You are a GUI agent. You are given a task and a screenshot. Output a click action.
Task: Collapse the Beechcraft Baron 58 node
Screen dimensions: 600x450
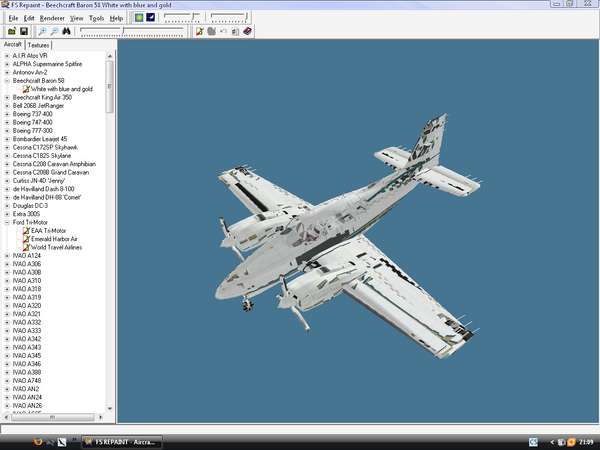pyautogui.click(x=7, y=81)
